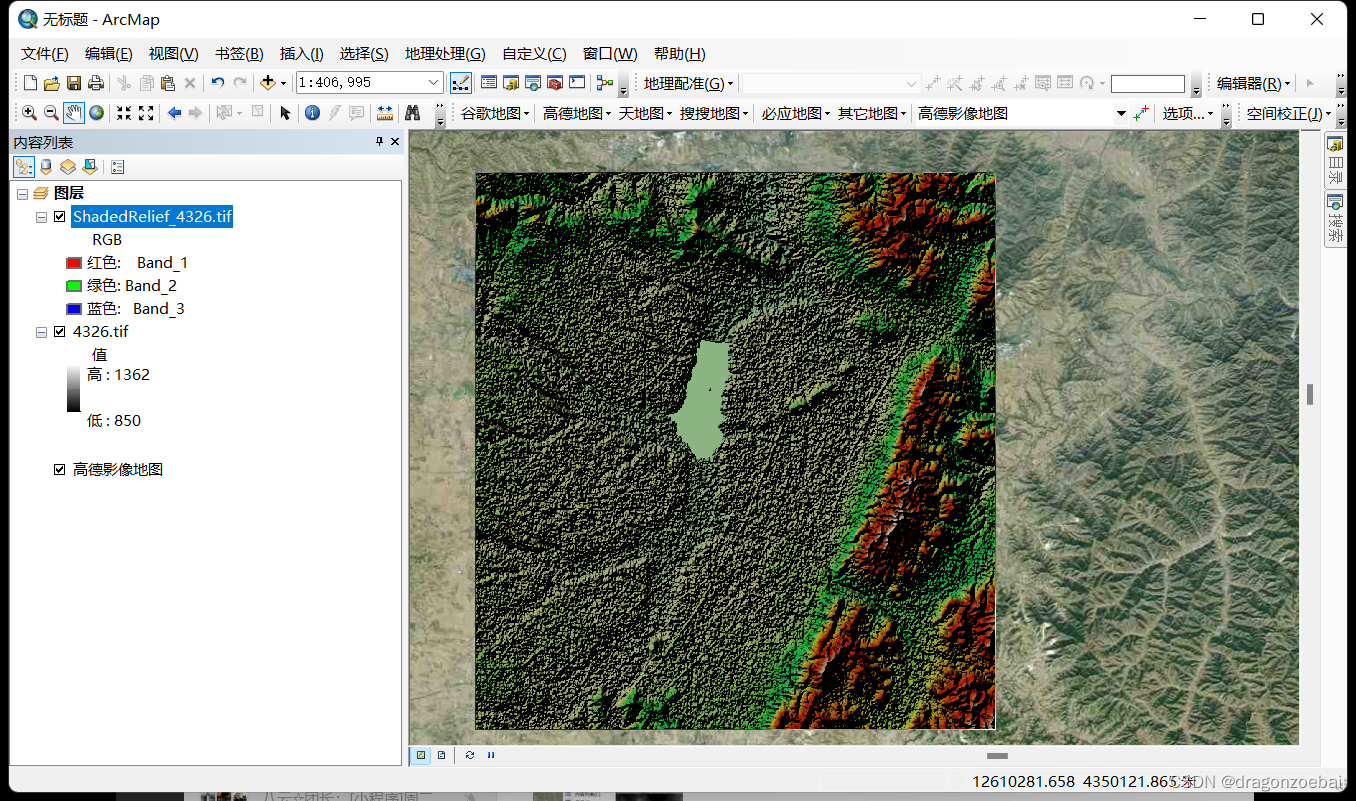Disable the 高德影像地图 basemap layer
This screenshot has height=801, width=1356.
pyautogui.click(x=59, y=468)
